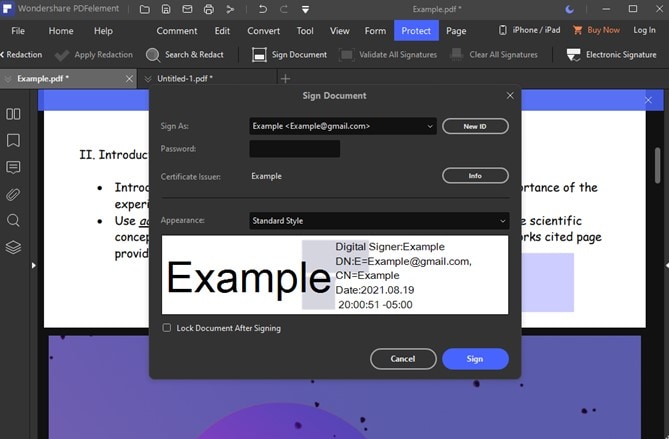This screenshot has width=669, height=439.
Task: Switch to the Comment tab
Action: coord(177,31)
